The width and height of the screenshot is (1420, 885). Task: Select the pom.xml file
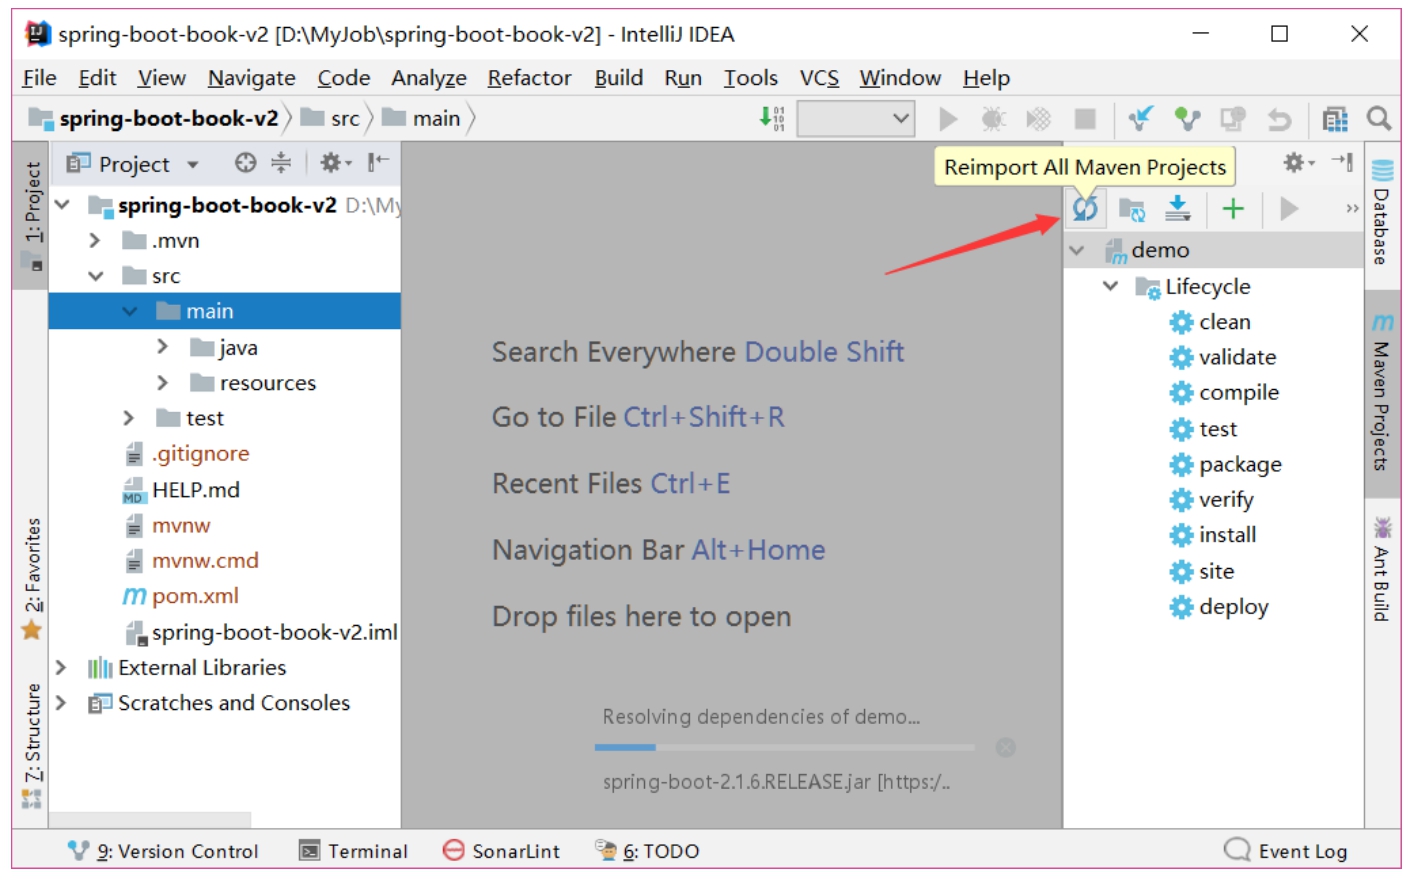click(181, 596)
